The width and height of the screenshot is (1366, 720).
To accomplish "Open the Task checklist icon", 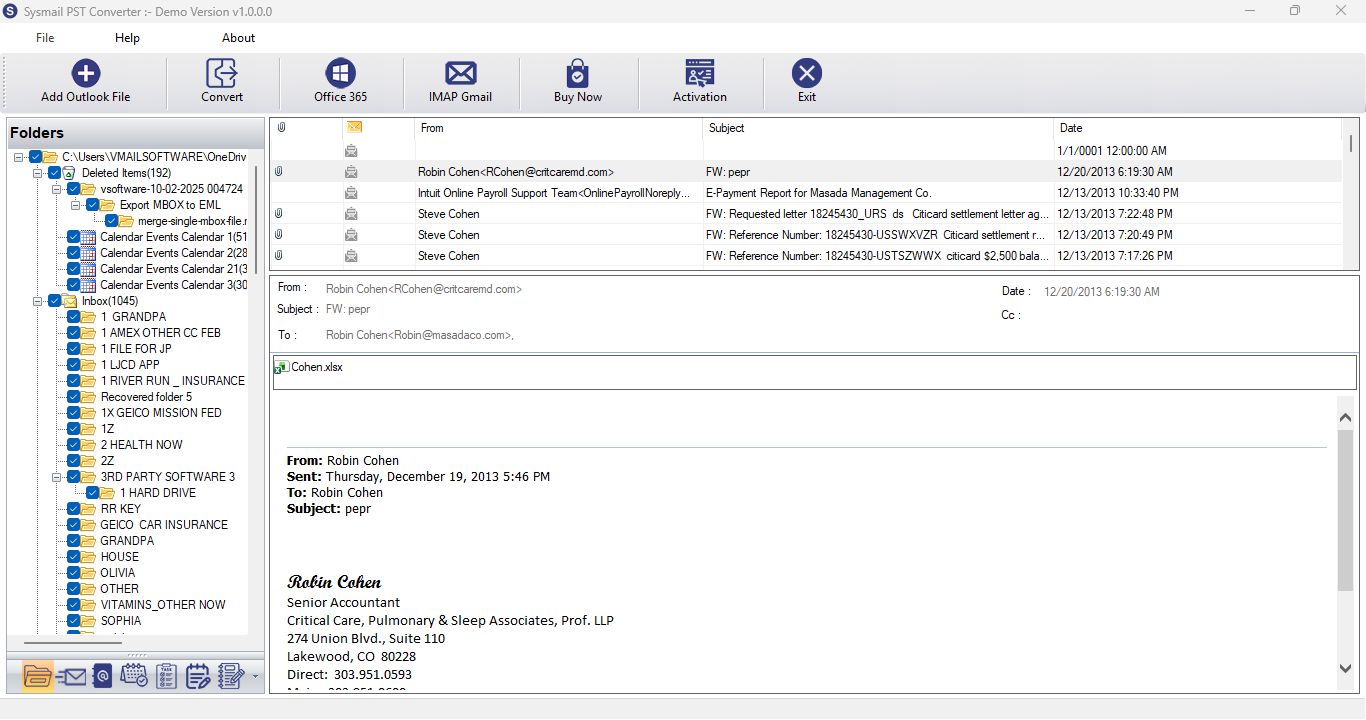I will [x=167, y=677].
